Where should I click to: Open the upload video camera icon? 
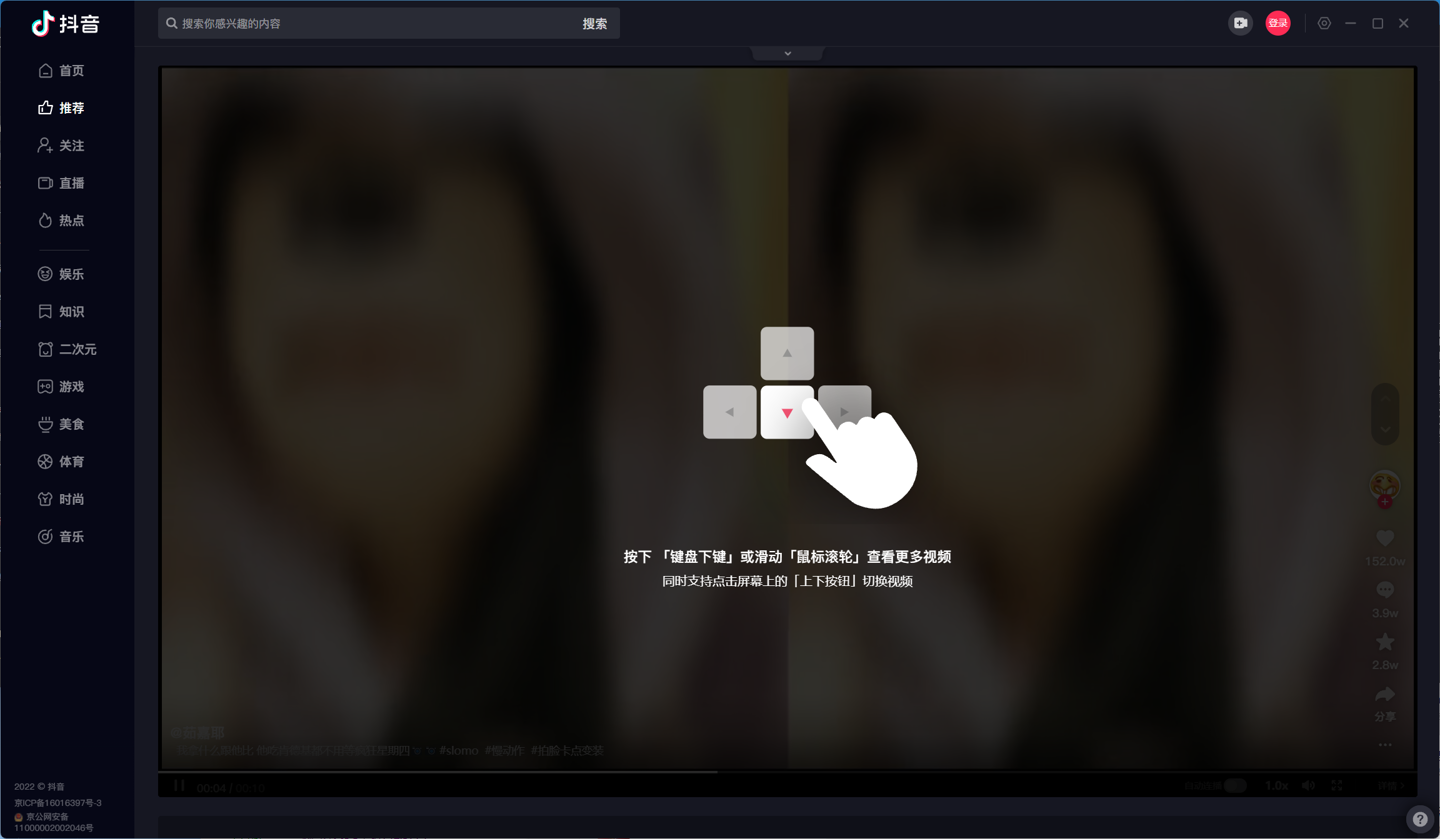(1240, 23)
